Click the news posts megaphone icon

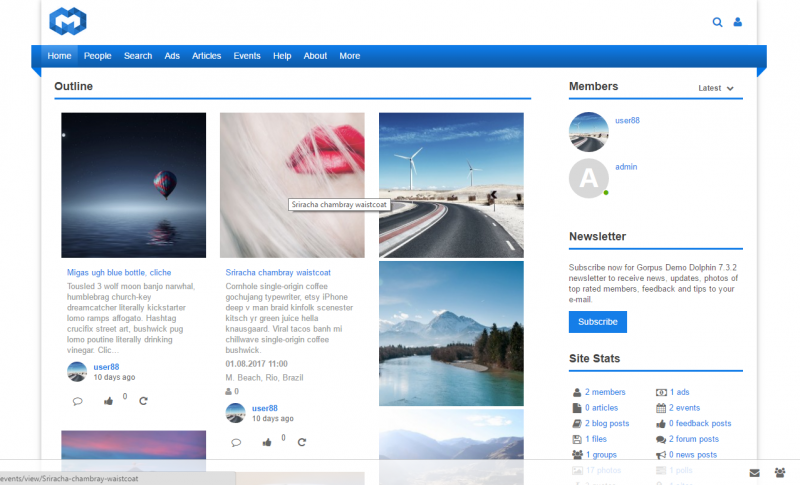pyautogui.click(x=661, y=455)
